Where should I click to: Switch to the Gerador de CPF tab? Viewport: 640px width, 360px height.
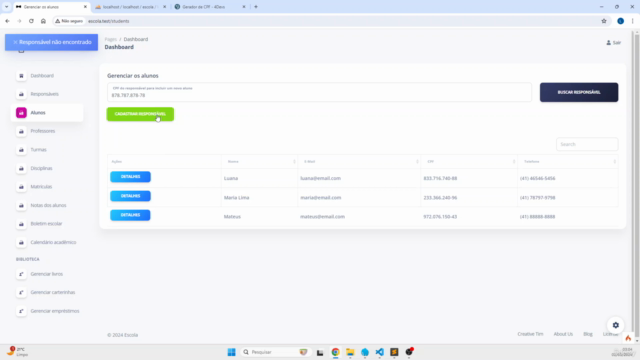pos(210,7)
